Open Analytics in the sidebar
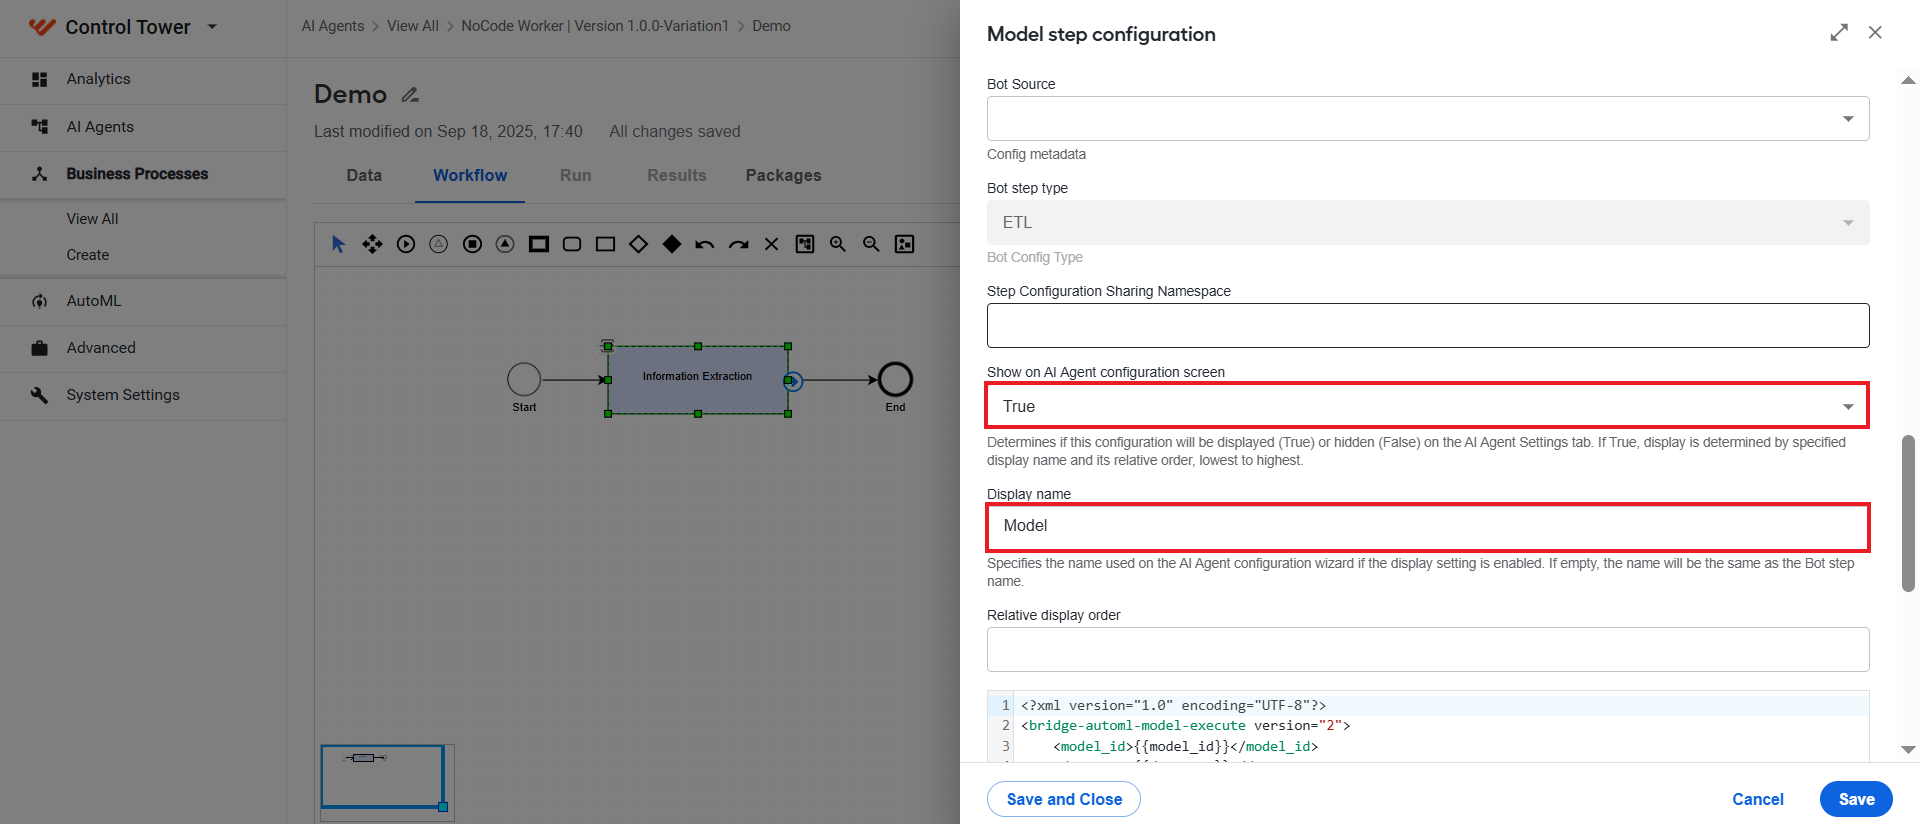This screenshot has height=824, width=1920. pyautogui.click(x=143, y=79)
